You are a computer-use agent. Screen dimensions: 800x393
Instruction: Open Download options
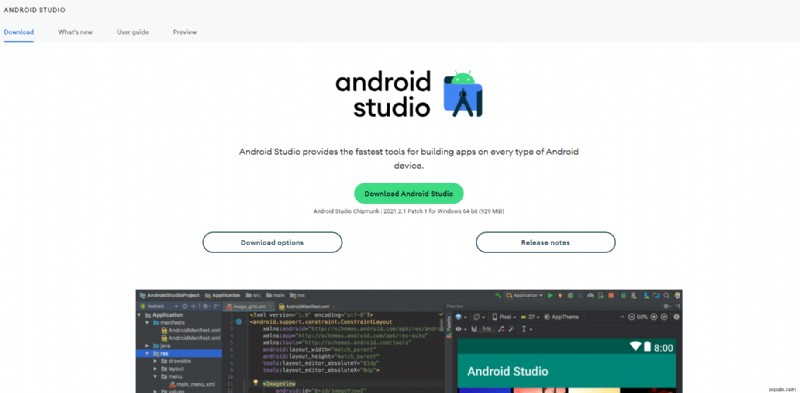pos(272,242)
